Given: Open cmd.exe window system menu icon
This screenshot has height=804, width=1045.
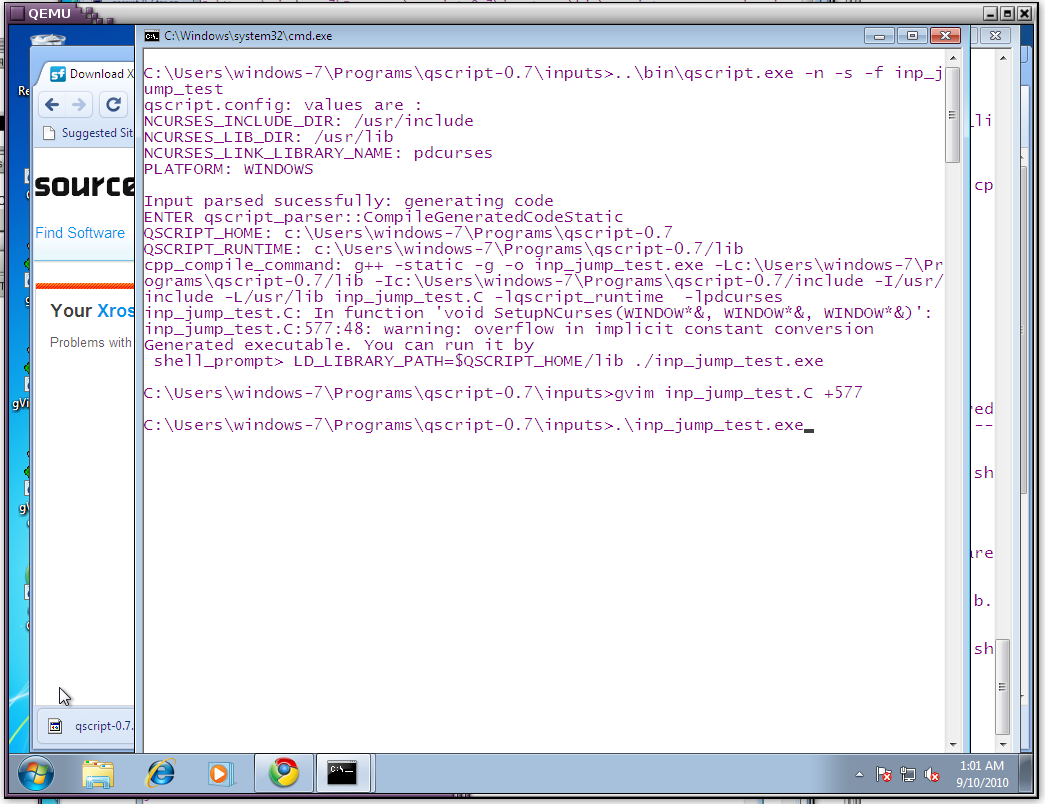Looking at the screenshot, I should tap(151, 36).
